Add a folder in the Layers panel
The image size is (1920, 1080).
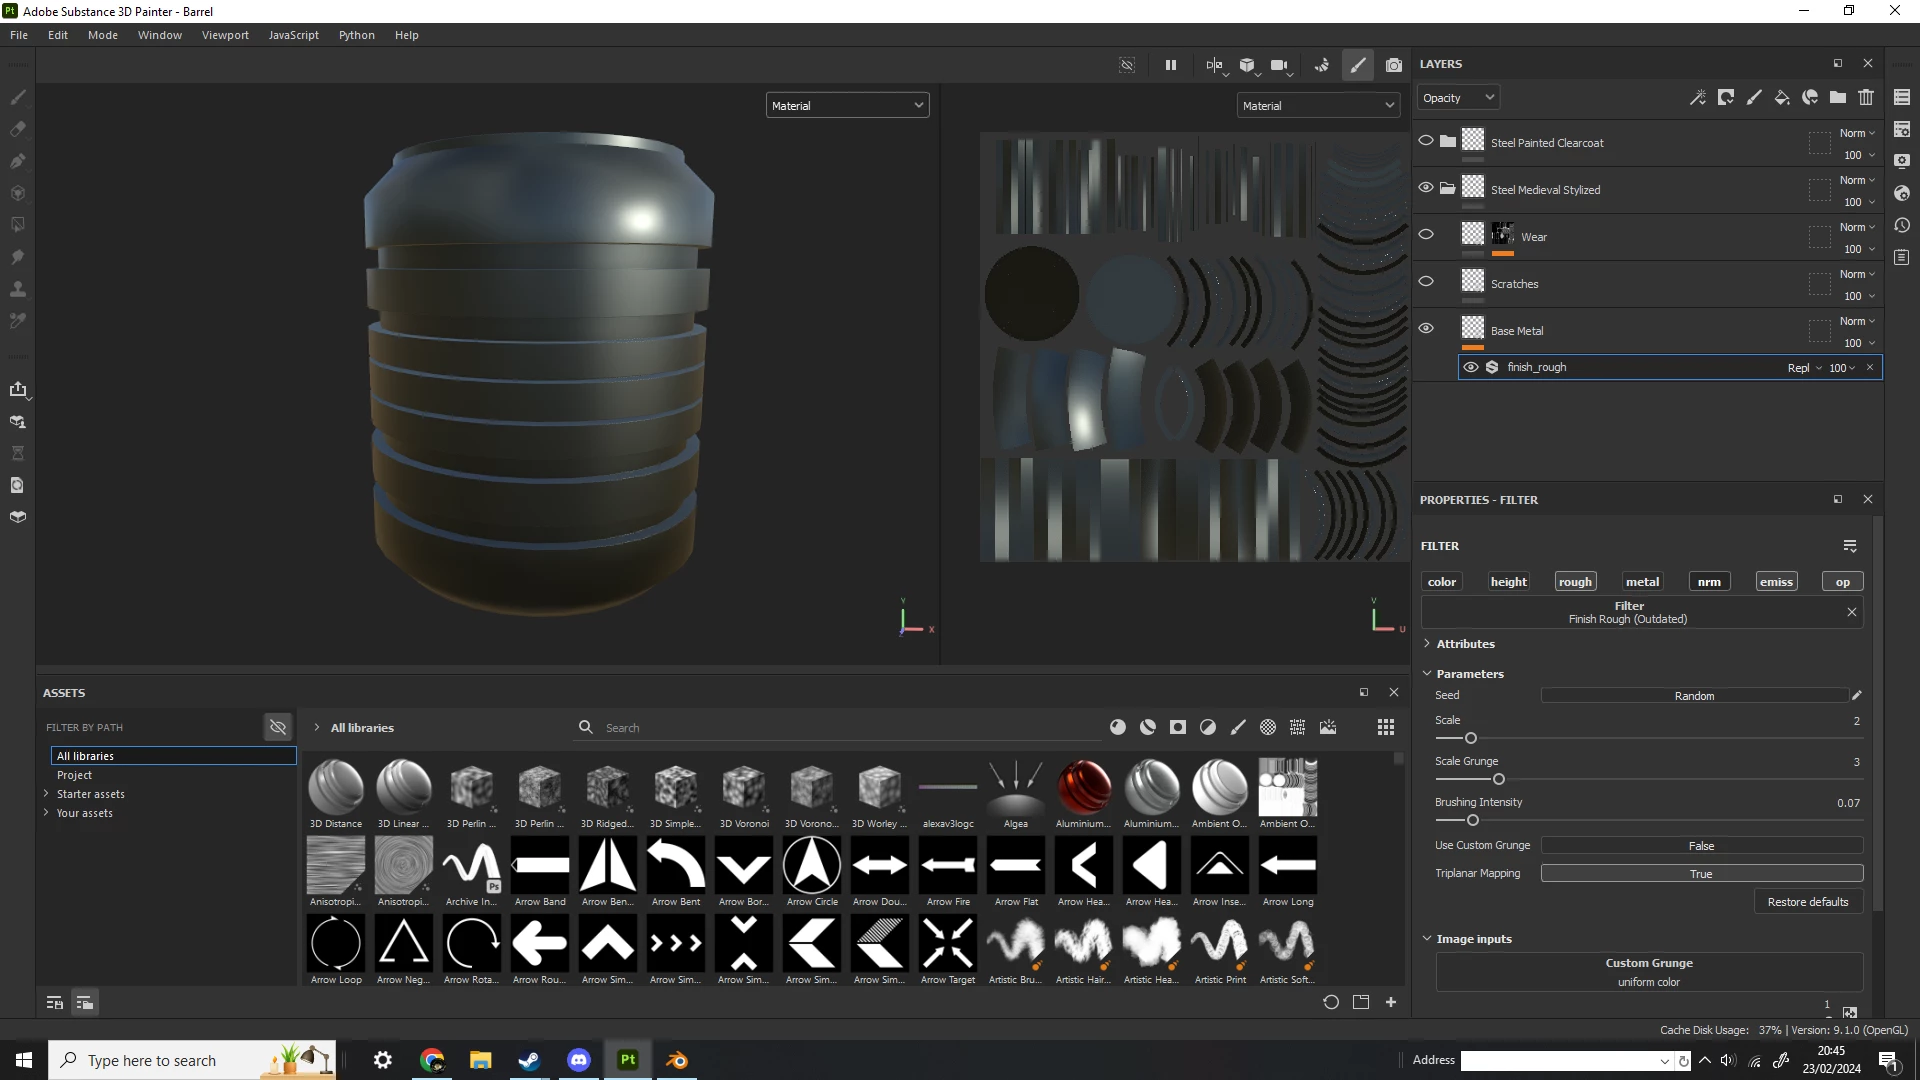point(1838,97)
